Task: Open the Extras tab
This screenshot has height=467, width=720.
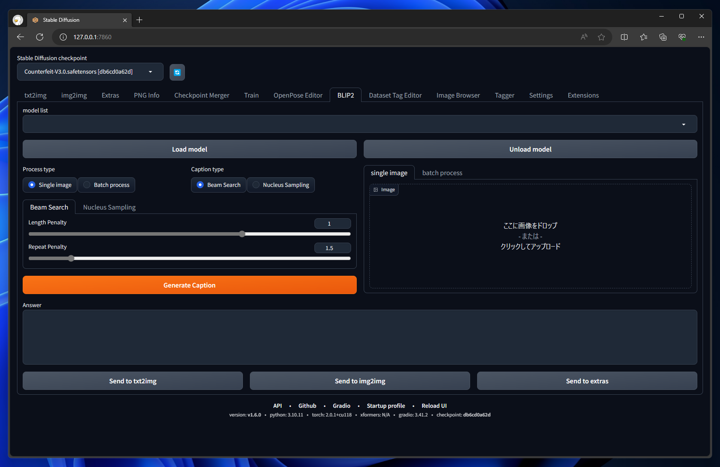Action: tap(110, 96)
